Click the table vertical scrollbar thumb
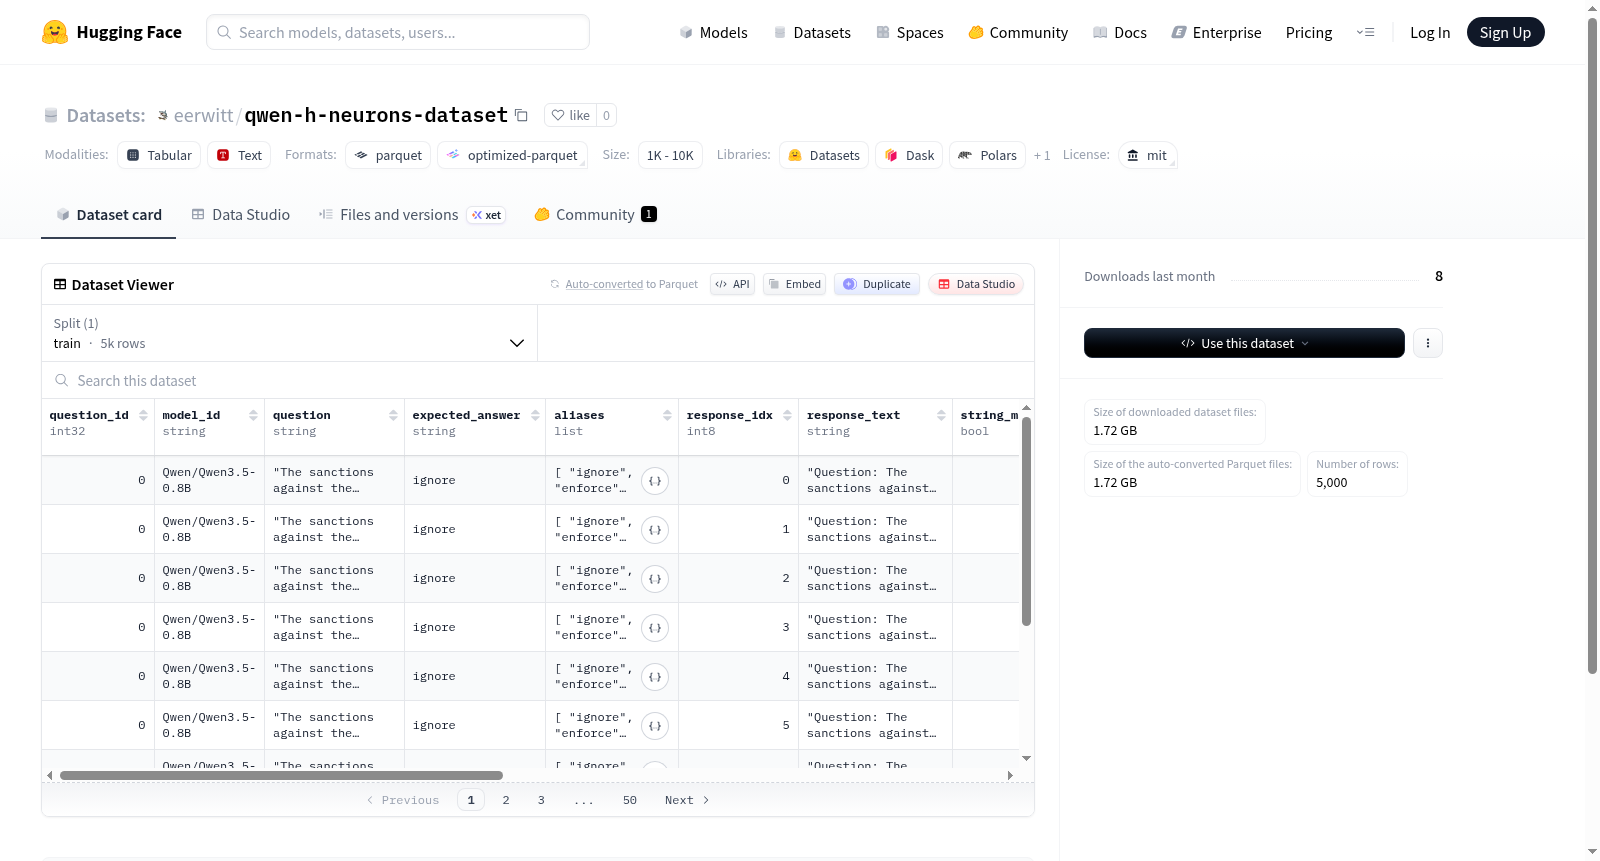Image resolution: width=1600 pixels, height=861 pixels. pos(1026,520)
